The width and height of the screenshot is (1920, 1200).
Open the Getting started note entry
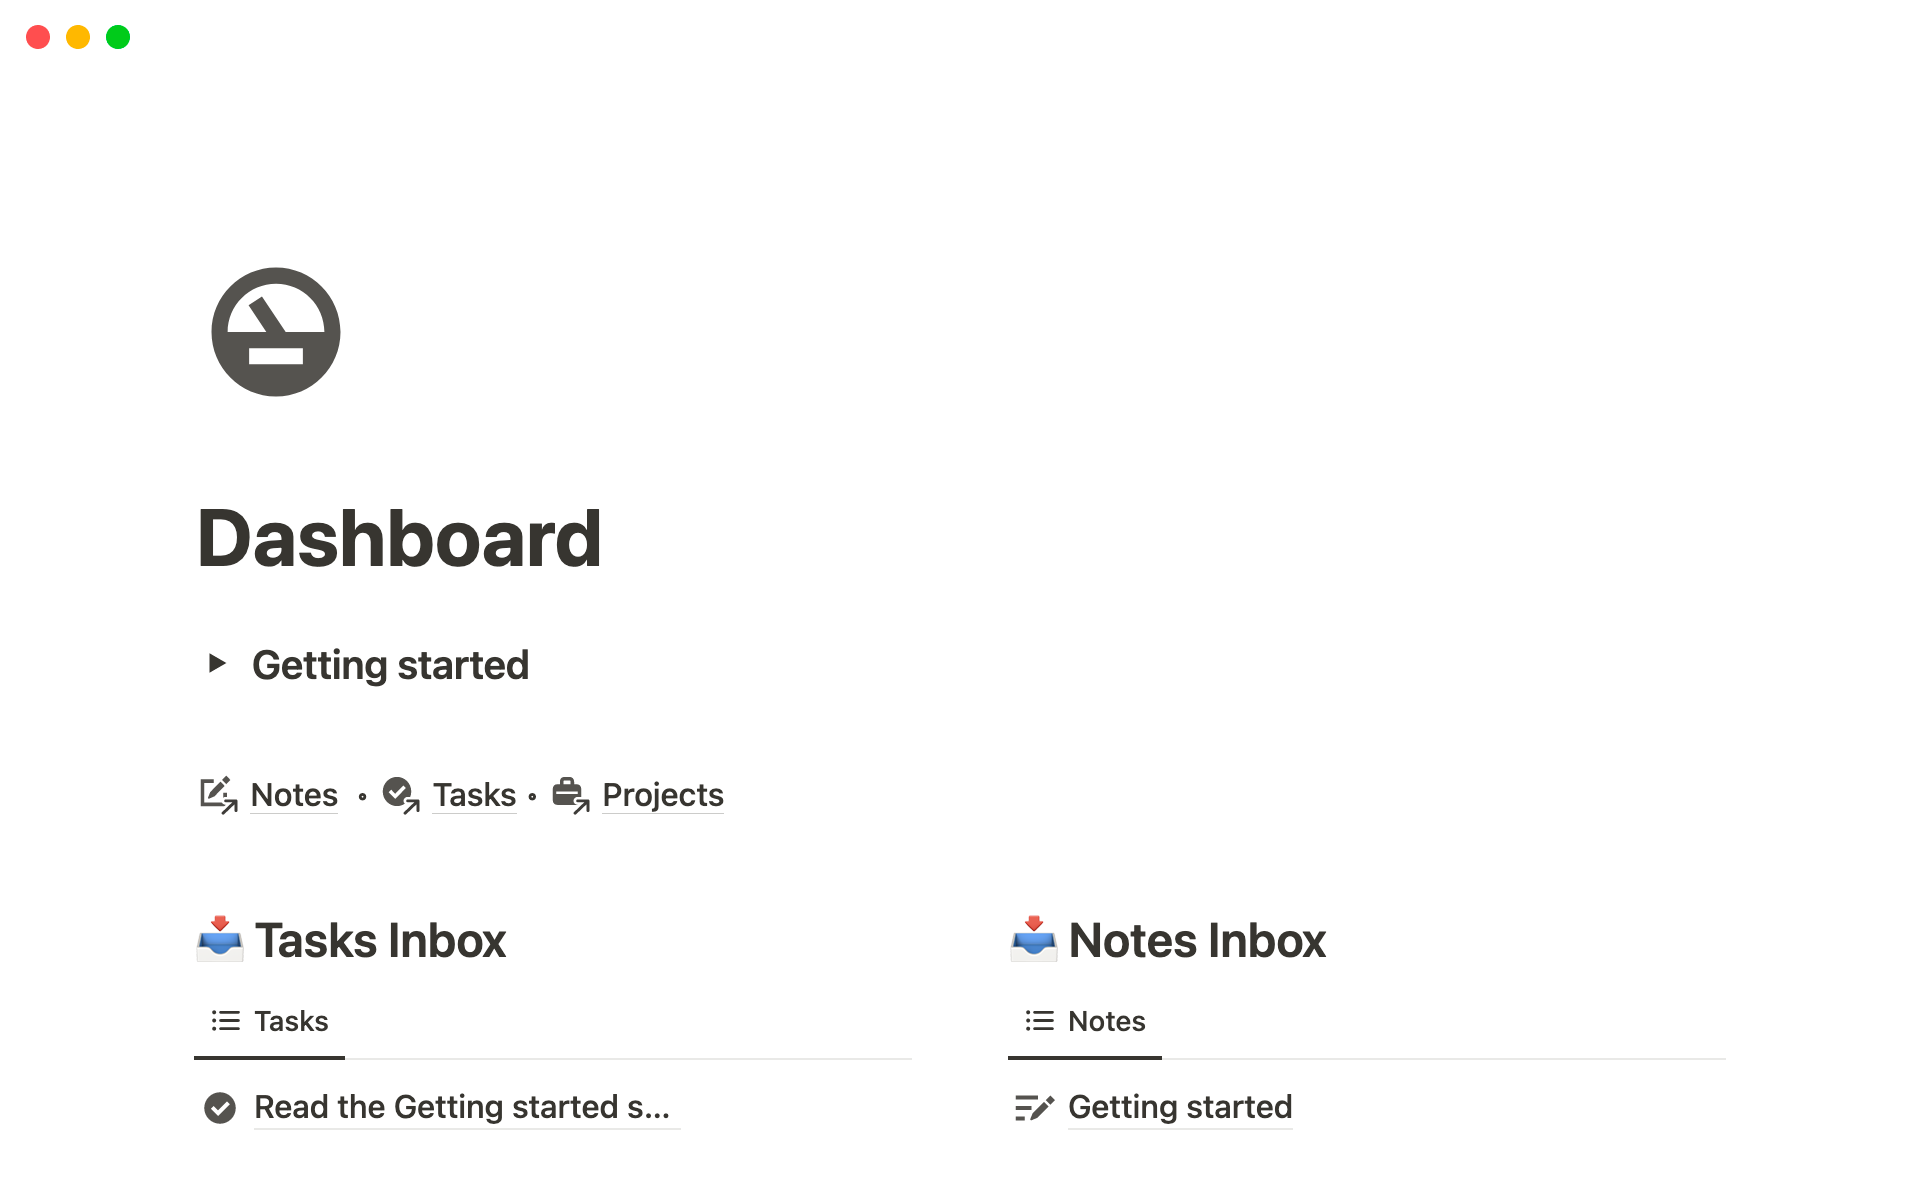click(1180, 1107)
